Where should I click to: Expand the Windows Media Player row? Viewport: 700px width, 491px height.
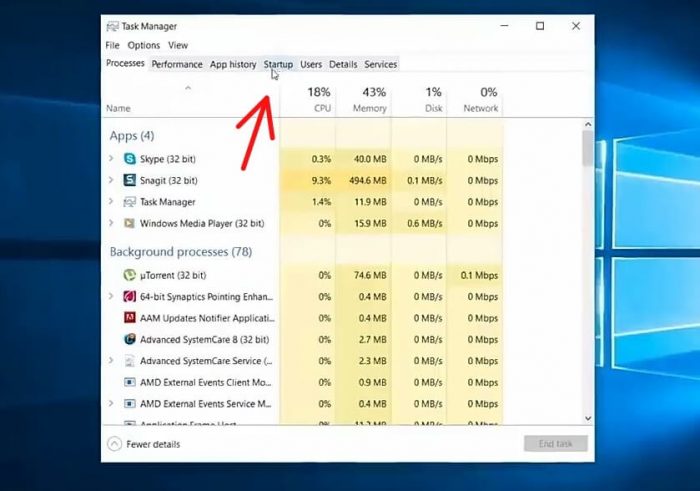point(111,222)
